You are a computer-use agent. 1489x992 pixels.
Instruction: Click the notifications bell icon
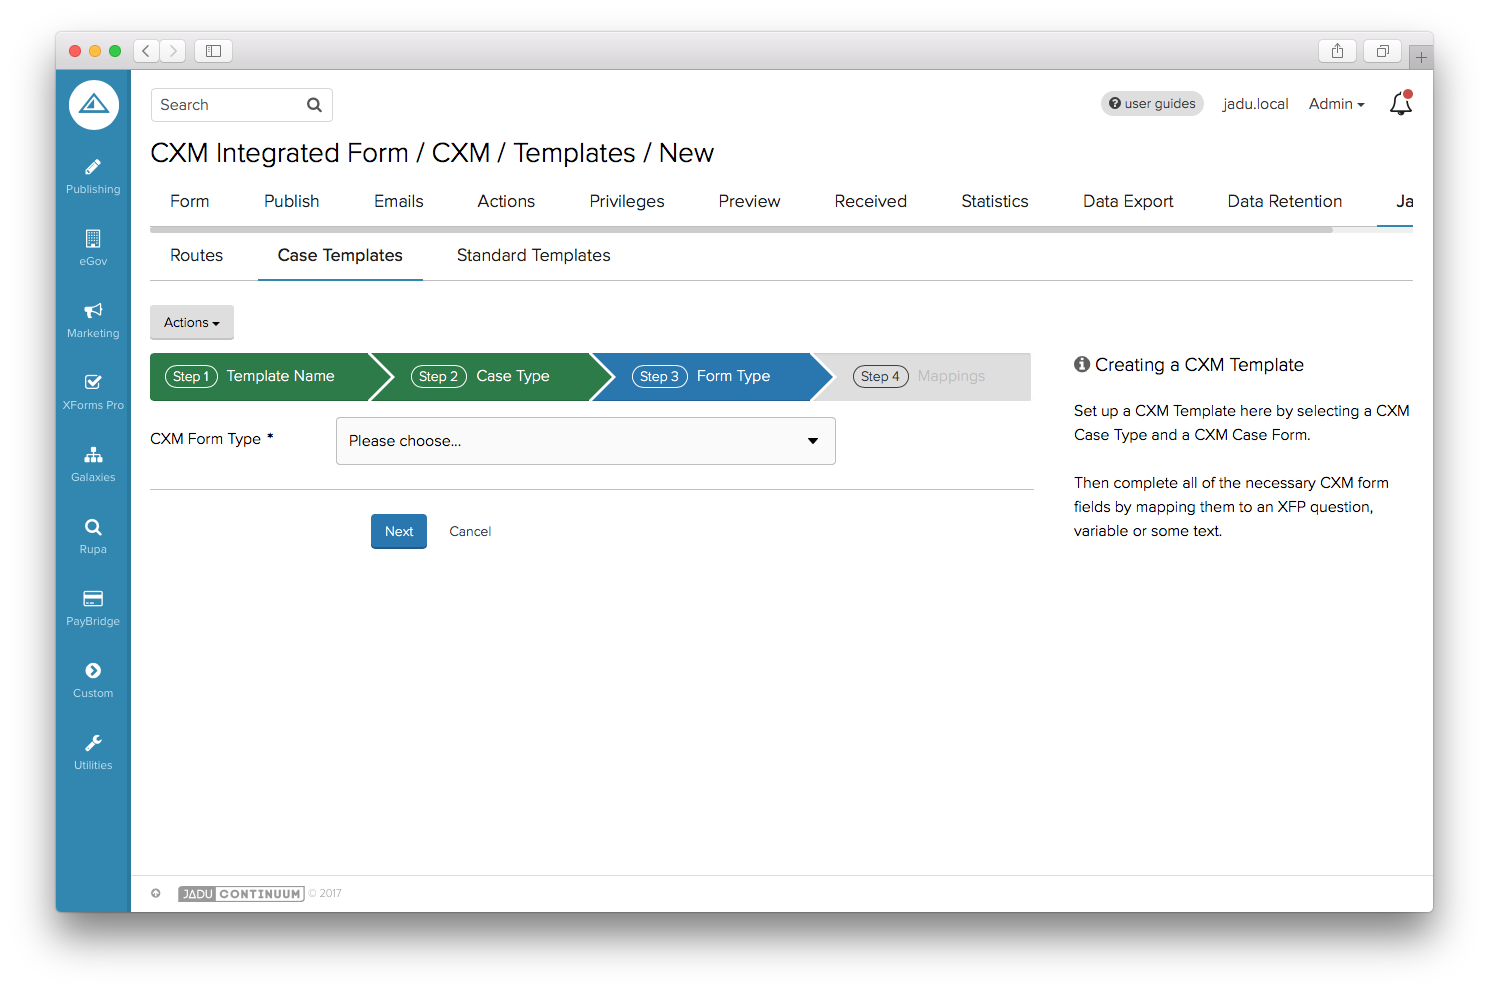coord(1400,104)
